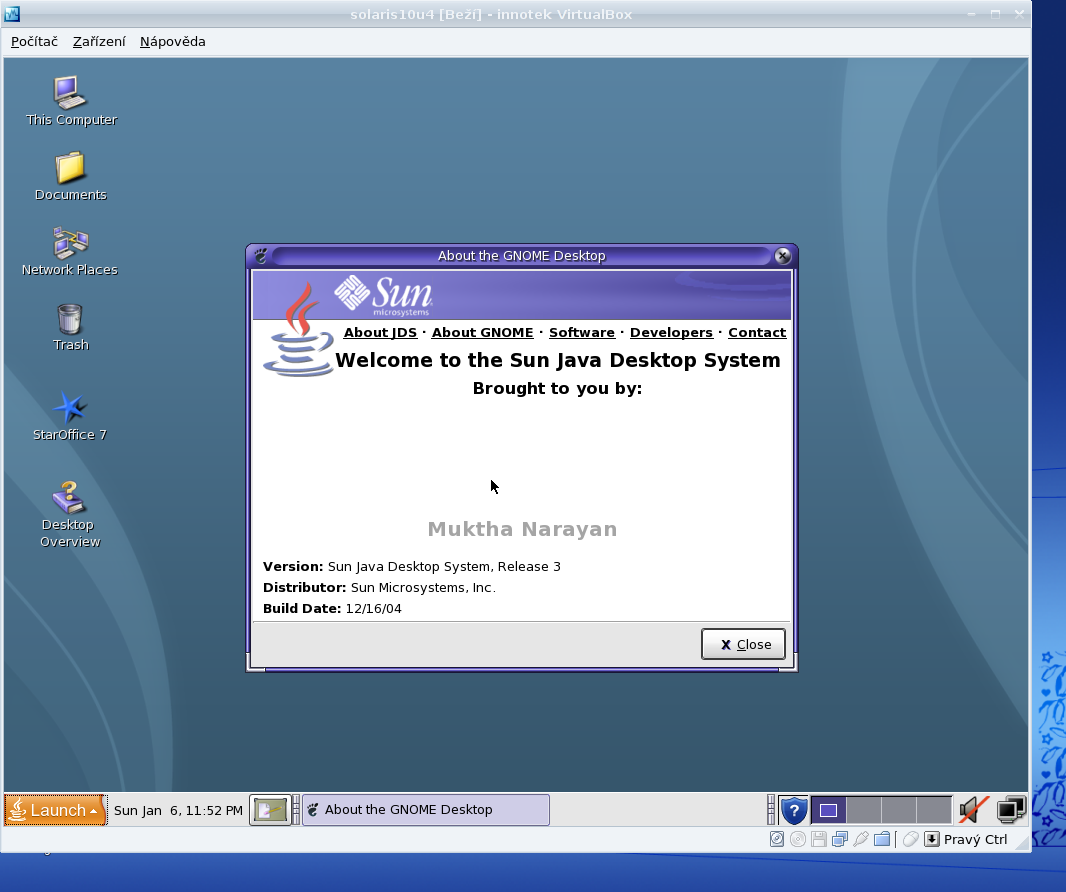Open the Software link
The image size is (1066, 892).
(582, 332)
